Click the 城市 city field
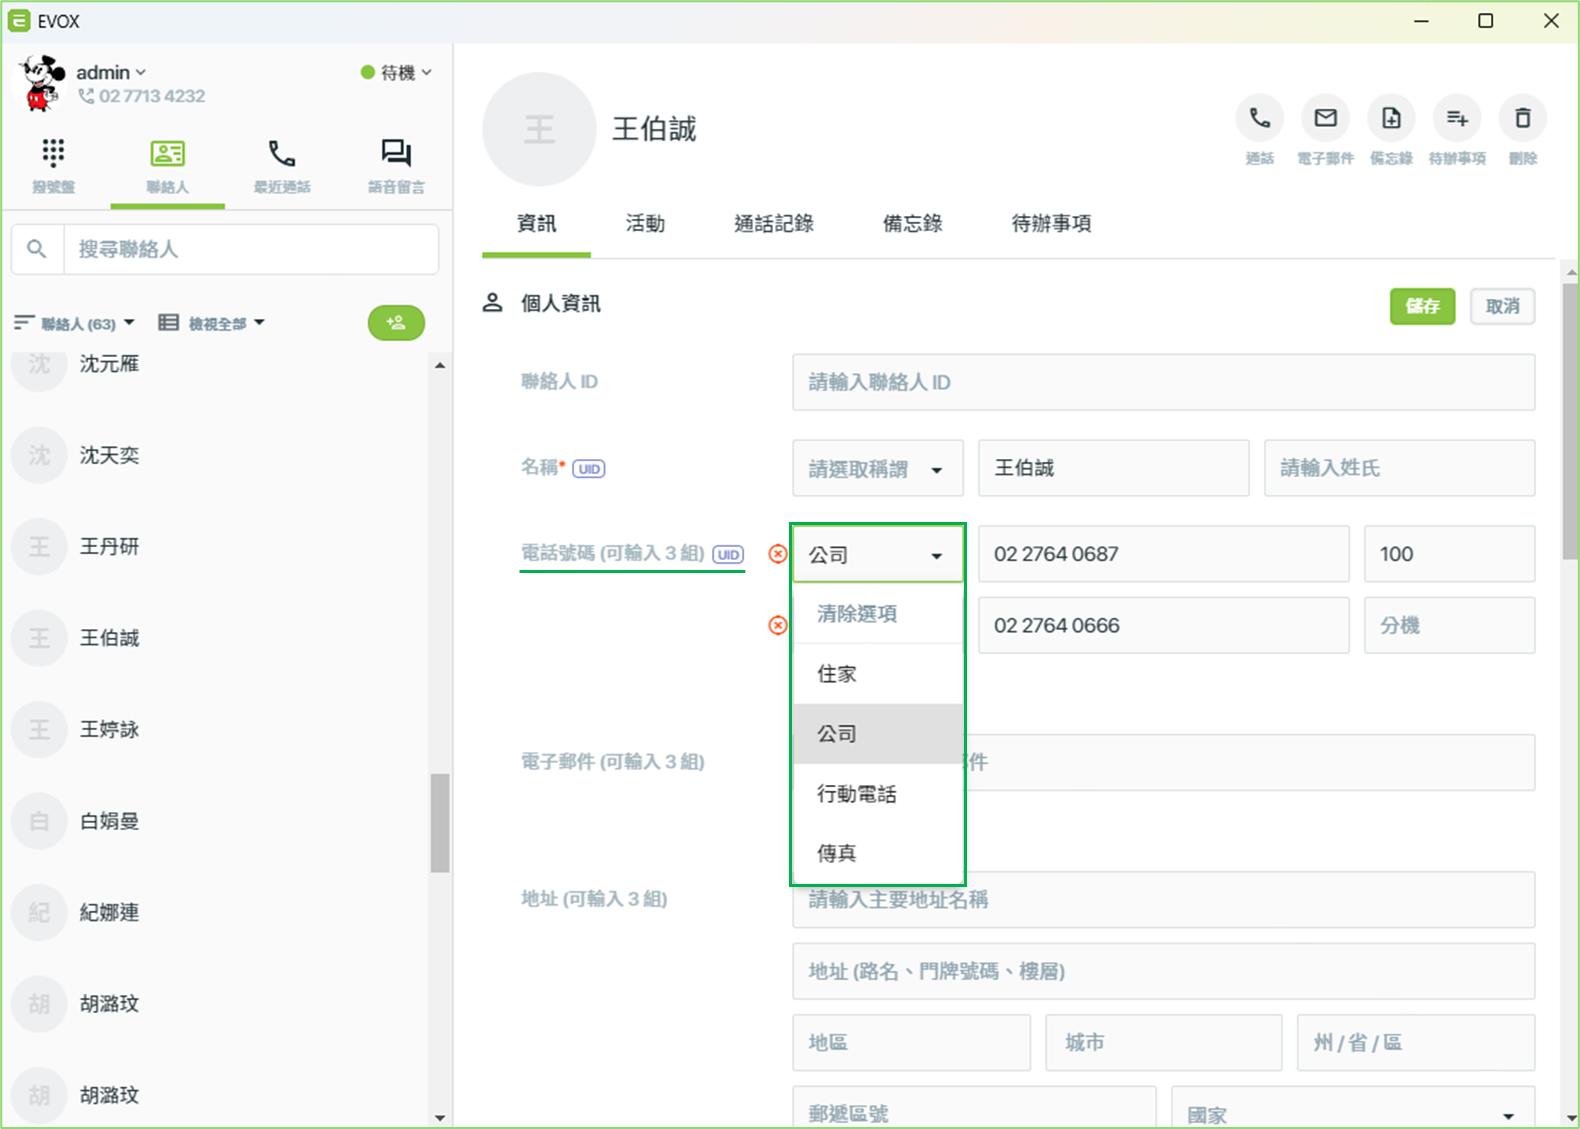 point(1164,1043)
